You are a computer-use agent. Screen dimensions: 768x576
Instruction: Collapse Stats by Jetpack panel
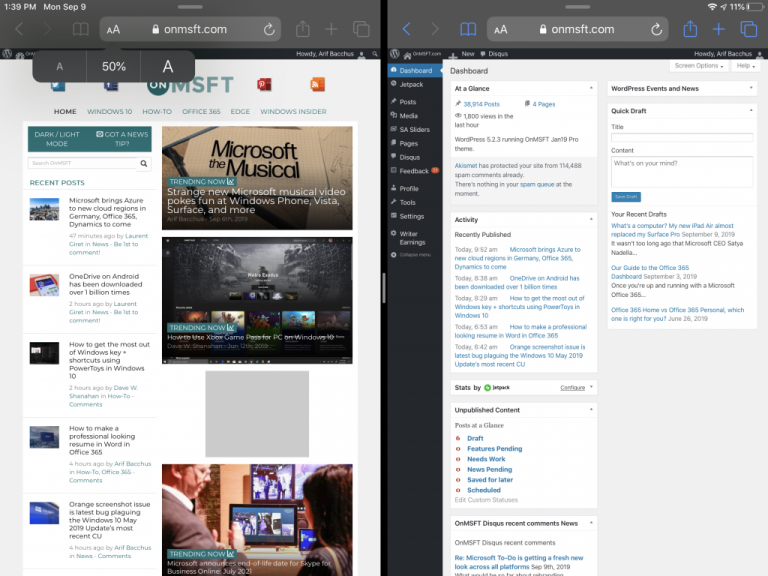(x=592, y=387)
